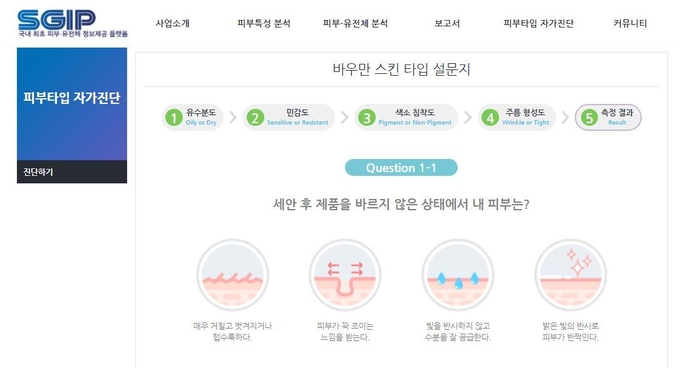680x368 pixels.
Task: Open the 피부특성 분석 menu
Action: (264, 23)
